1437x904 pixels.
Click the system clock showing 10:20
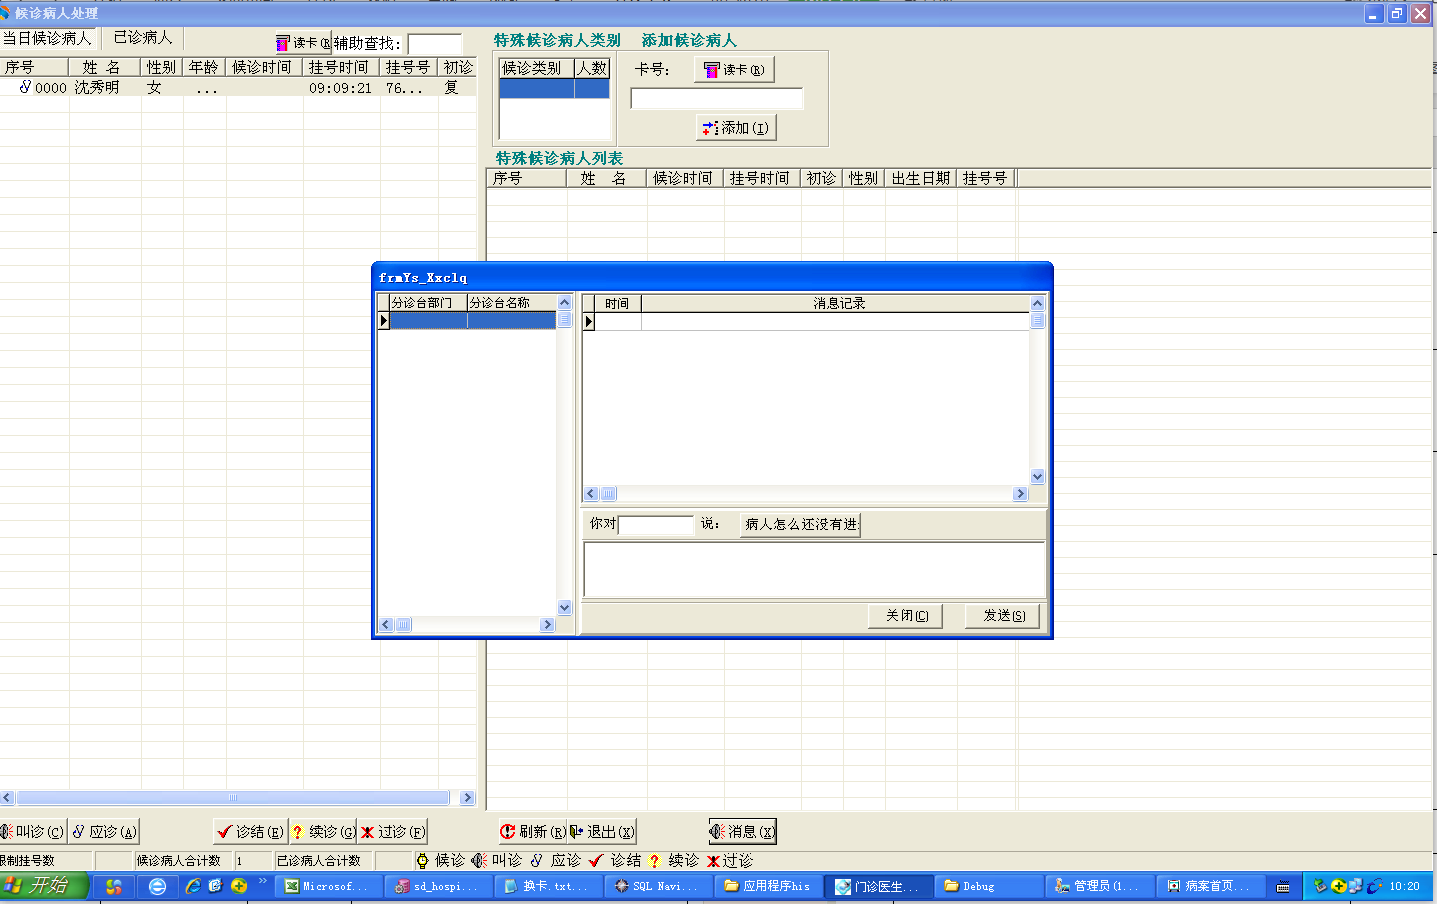[1404, 886]
